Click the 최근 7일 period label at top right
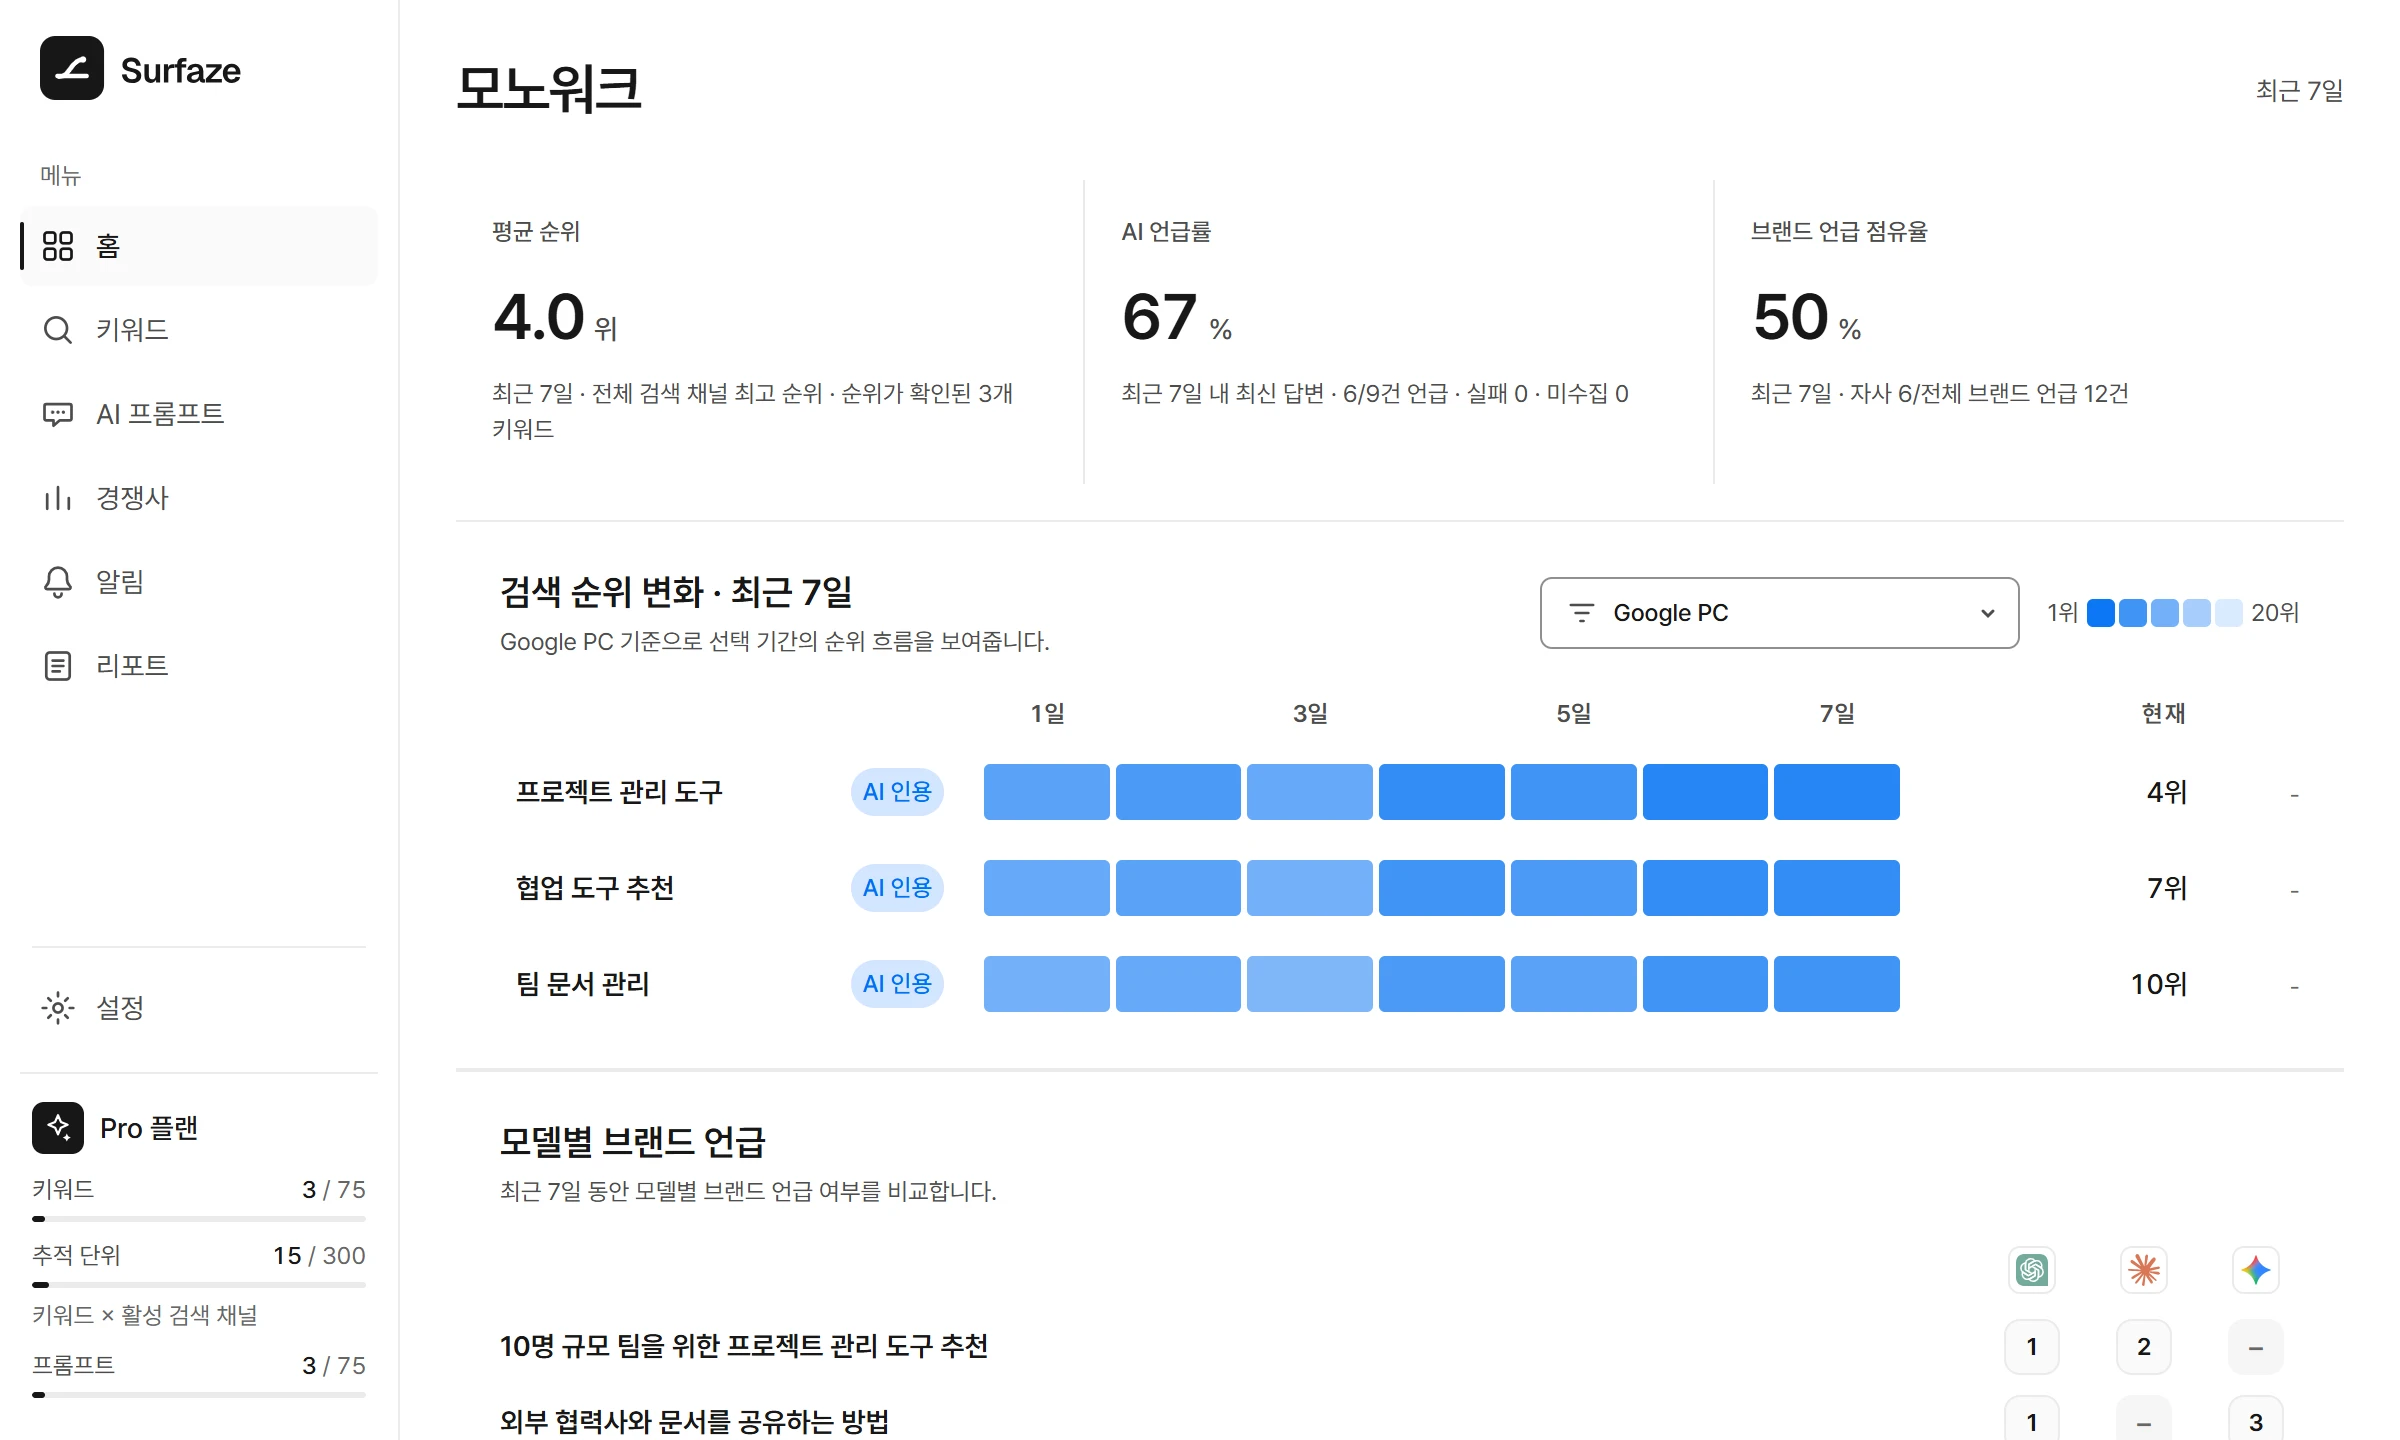The width and height of the screenshot is (2400, 1440). point(2300,91)
